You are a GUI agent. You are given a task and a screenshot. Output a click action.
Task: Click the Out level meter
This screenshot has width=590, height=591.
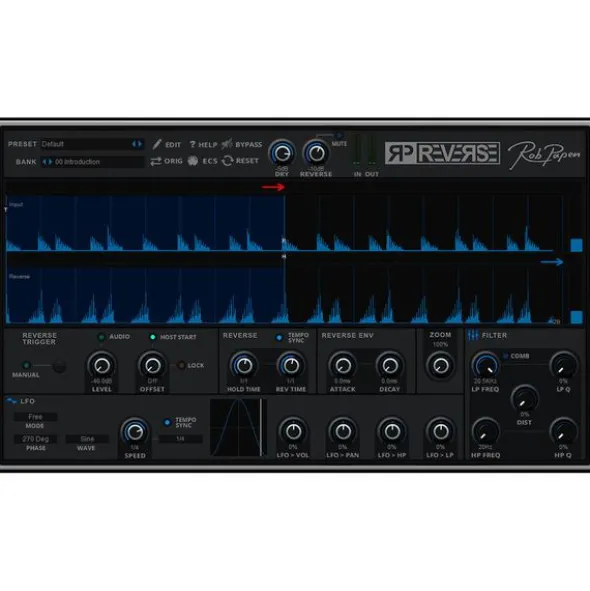click(x=372, y=150)
